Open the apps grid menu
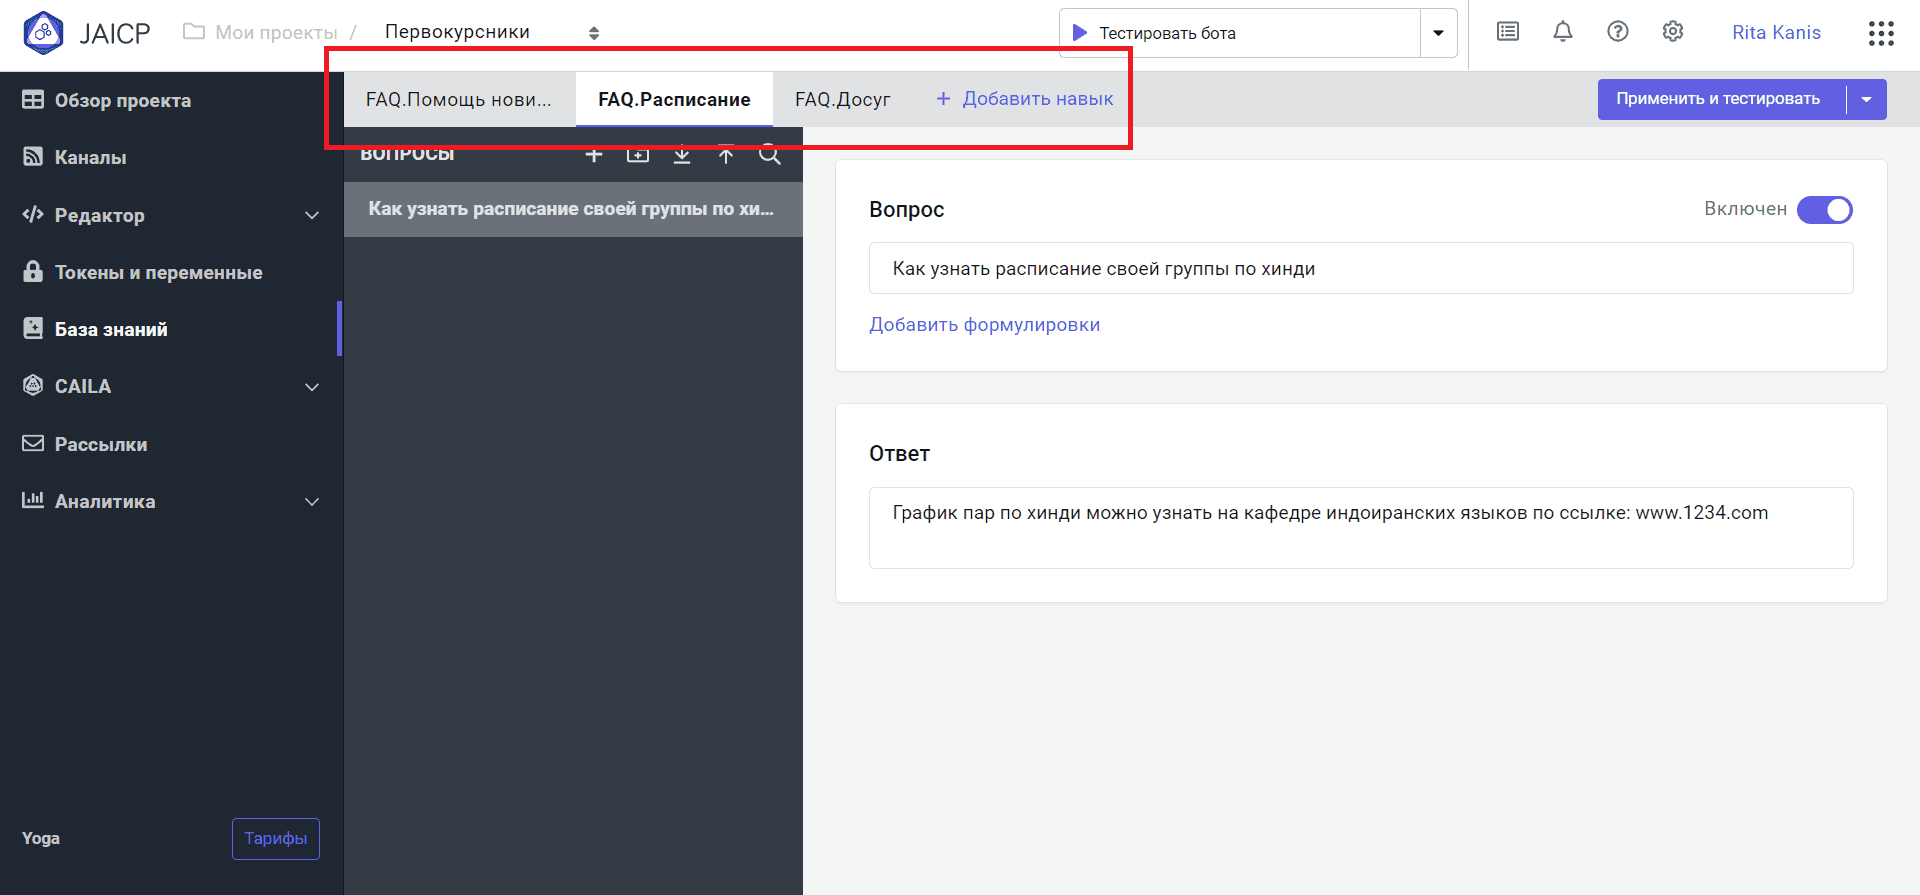1920x895 pixels. tap(1880, 33)
